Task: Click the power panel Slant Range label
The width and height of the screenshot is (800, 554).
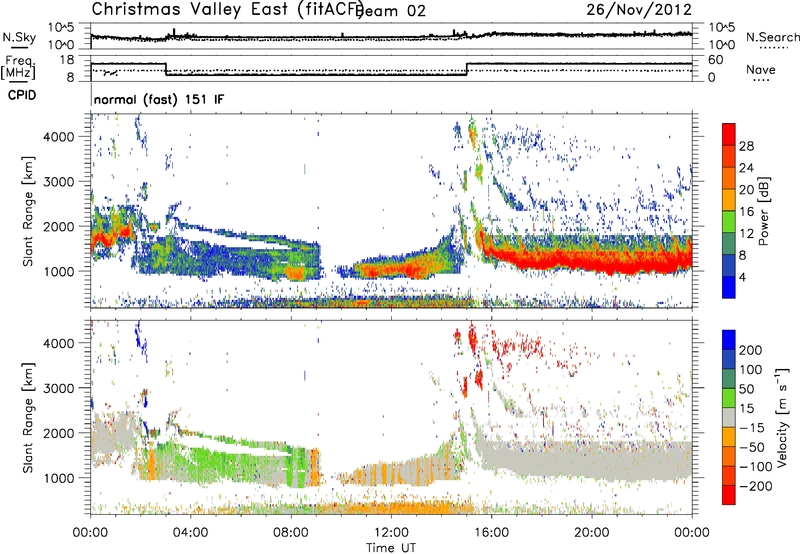Action: tap(28, 211)
